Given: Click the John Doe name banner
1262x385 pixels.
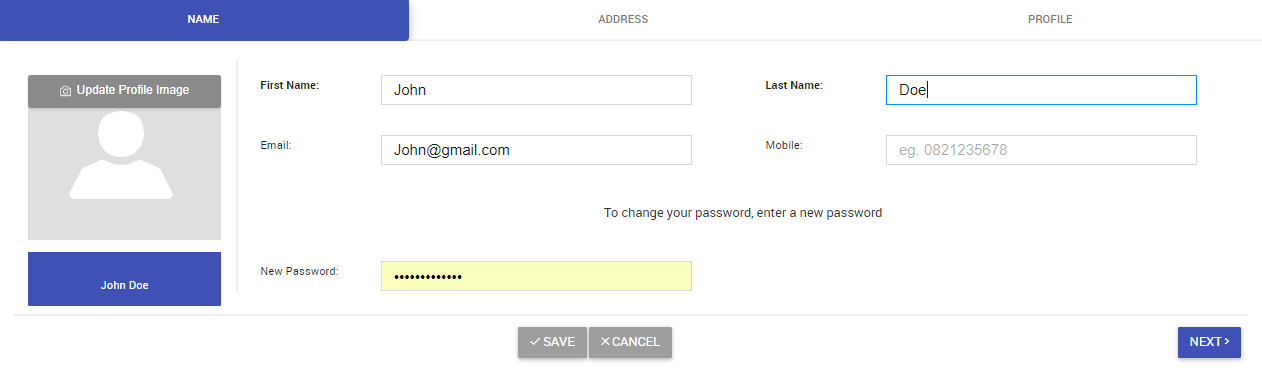Looking at the screenshot, I should point(124,279).
